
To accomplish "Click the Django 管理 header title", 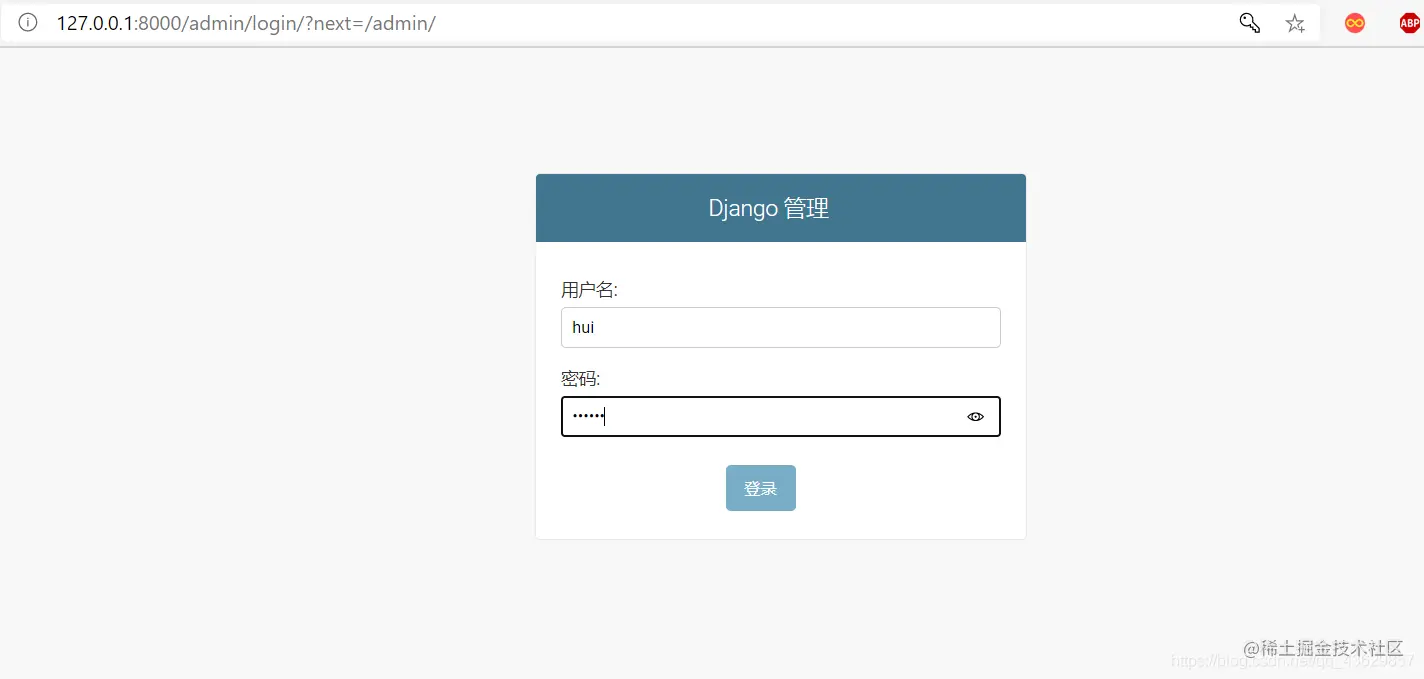I will [769, 208].
